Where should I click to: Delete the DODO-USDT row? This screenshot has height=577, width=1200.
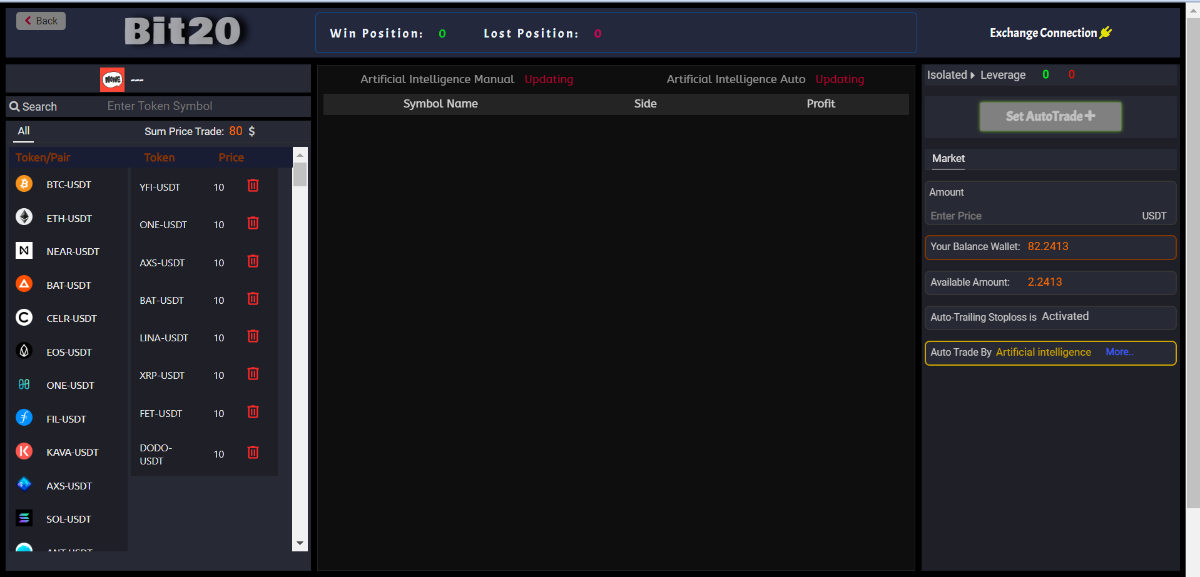pyautogui.click(x=253, y=452)
